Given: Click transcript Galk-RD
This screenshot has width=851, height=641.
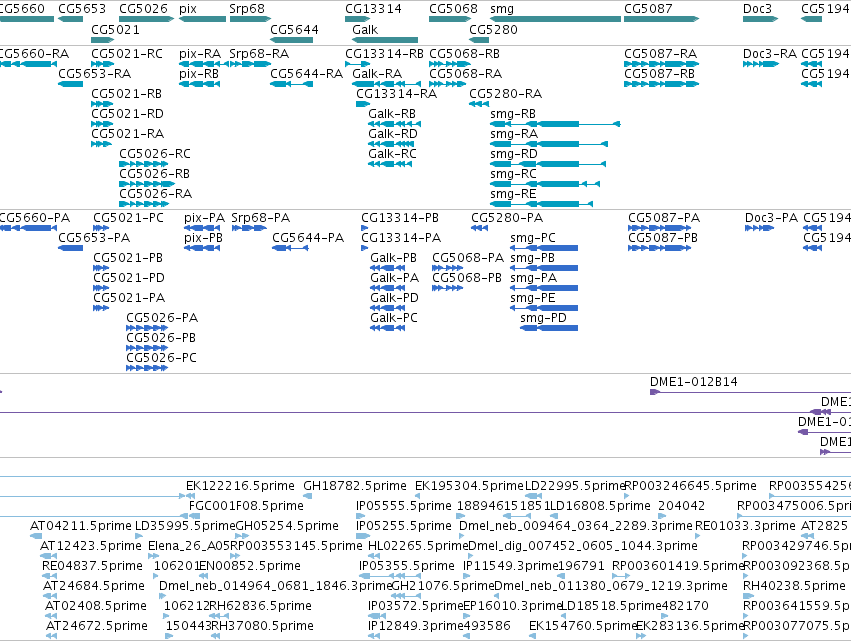Looking at the screenshot, I should (x=391, y=144).
